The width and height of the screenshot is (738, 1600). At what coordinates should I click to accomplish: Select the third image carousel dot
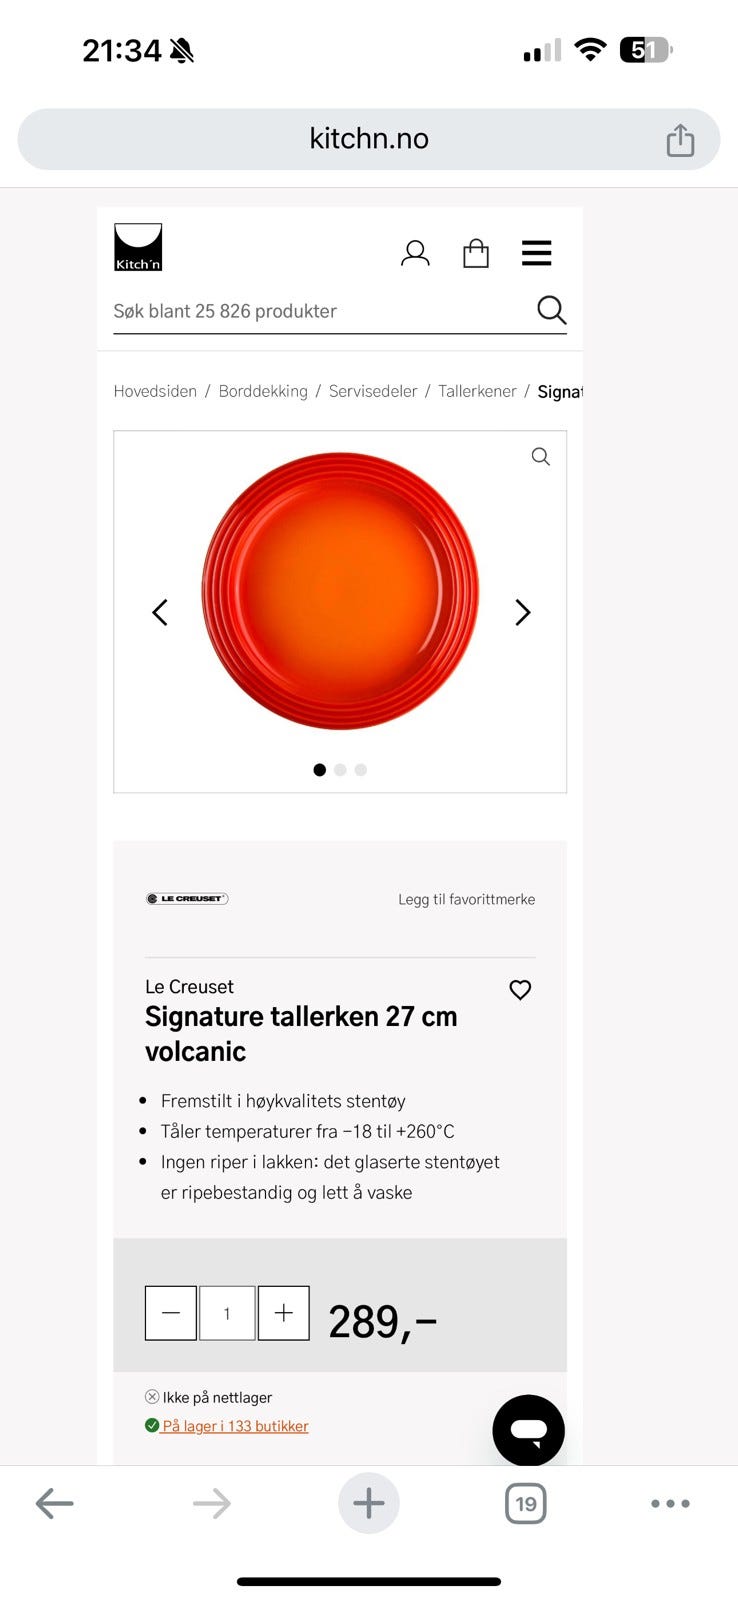(x=361, y=770)
